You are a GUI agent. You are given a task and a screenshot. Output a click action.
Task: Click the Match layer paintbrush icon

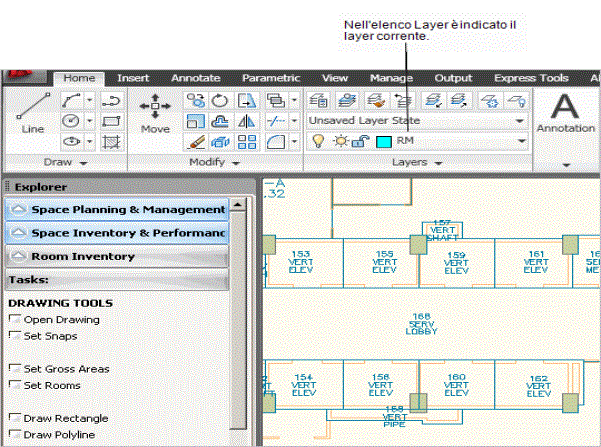[x=376, y=100]
